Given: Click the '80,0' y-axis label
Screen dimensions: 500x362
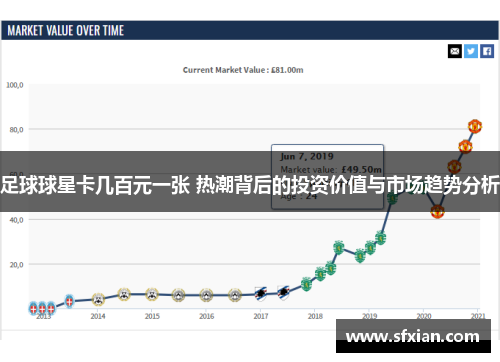Looking at the screenshot, I should 16,130.
